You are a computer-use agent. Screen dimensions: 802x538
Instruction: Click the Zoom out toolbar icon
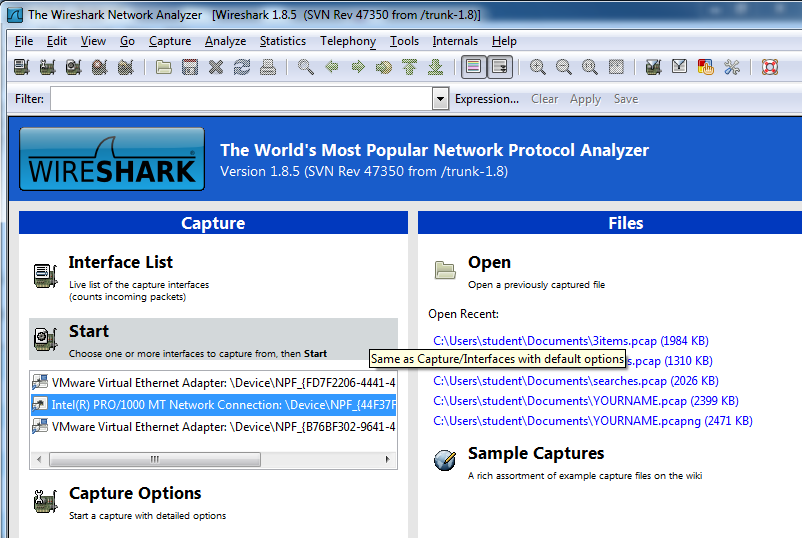point(564,67)
